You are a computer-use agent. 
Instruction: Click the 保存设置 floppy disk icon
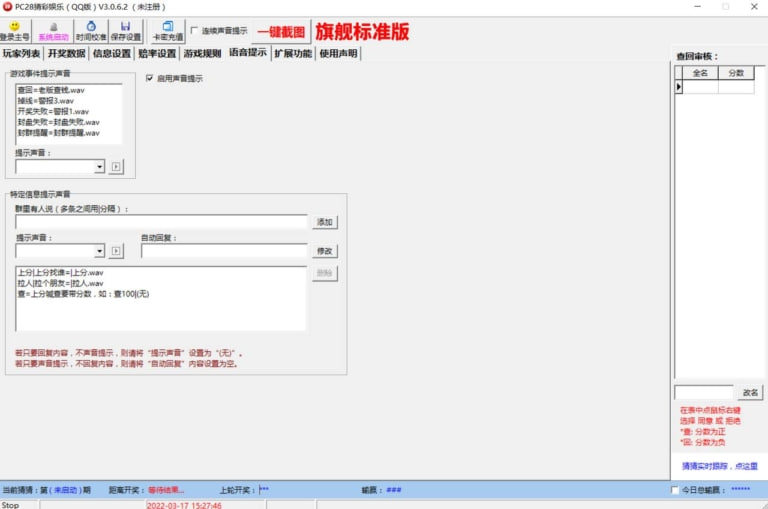125,28
